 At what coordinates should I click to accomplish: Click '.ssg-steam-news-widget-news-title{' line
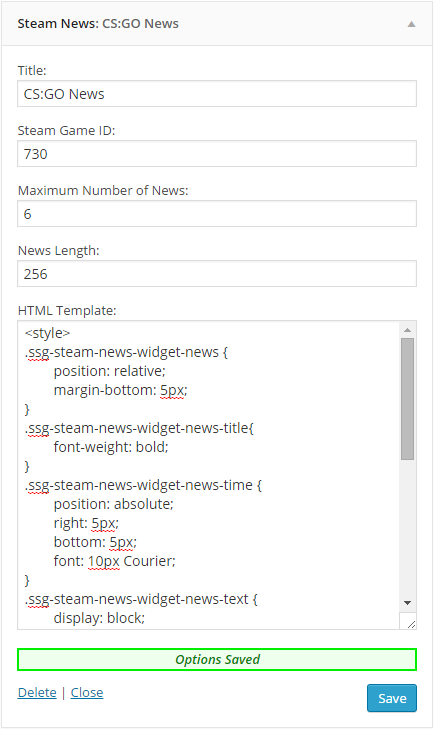139,428
